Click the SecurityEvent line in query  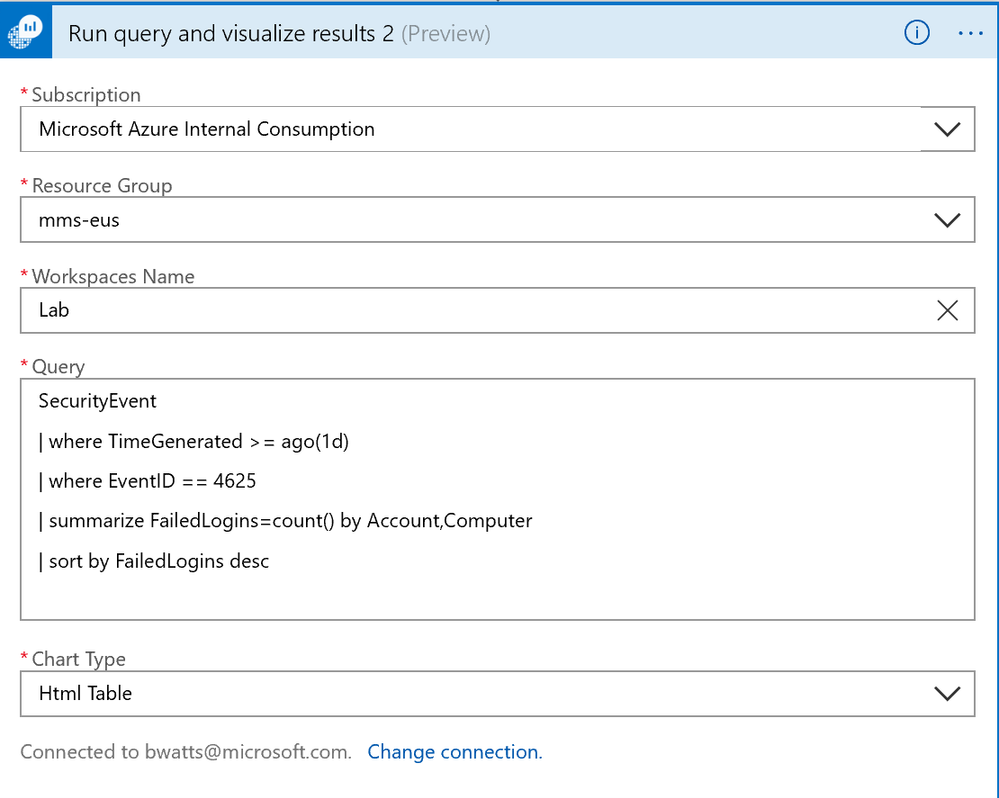click(x=97, y=401)
